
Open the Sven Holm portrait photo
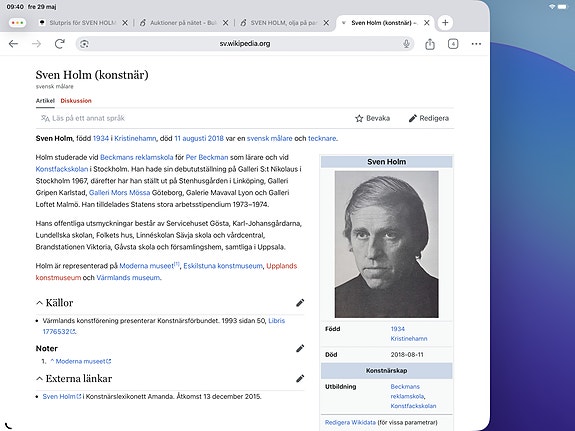point(387,244)
